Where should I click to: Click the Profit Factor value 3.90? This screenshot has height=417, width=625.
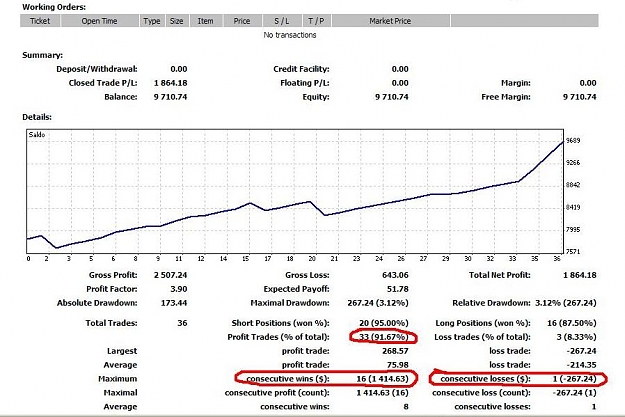(179, 289)
